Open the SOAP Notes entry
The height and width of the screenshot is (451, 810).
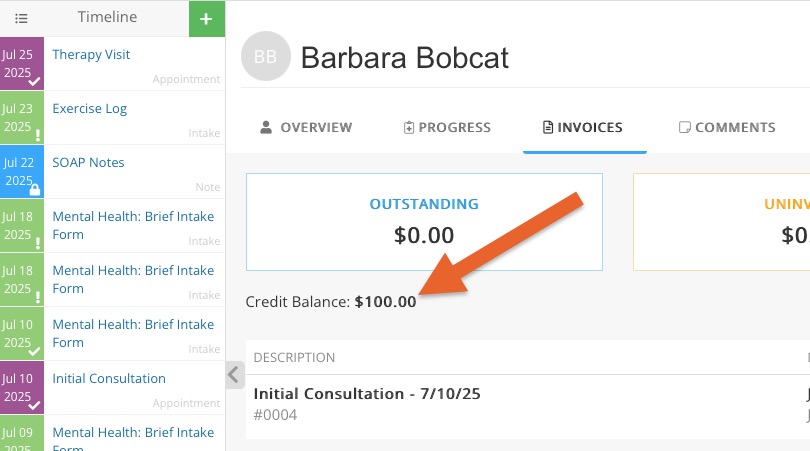click(134, 172)
